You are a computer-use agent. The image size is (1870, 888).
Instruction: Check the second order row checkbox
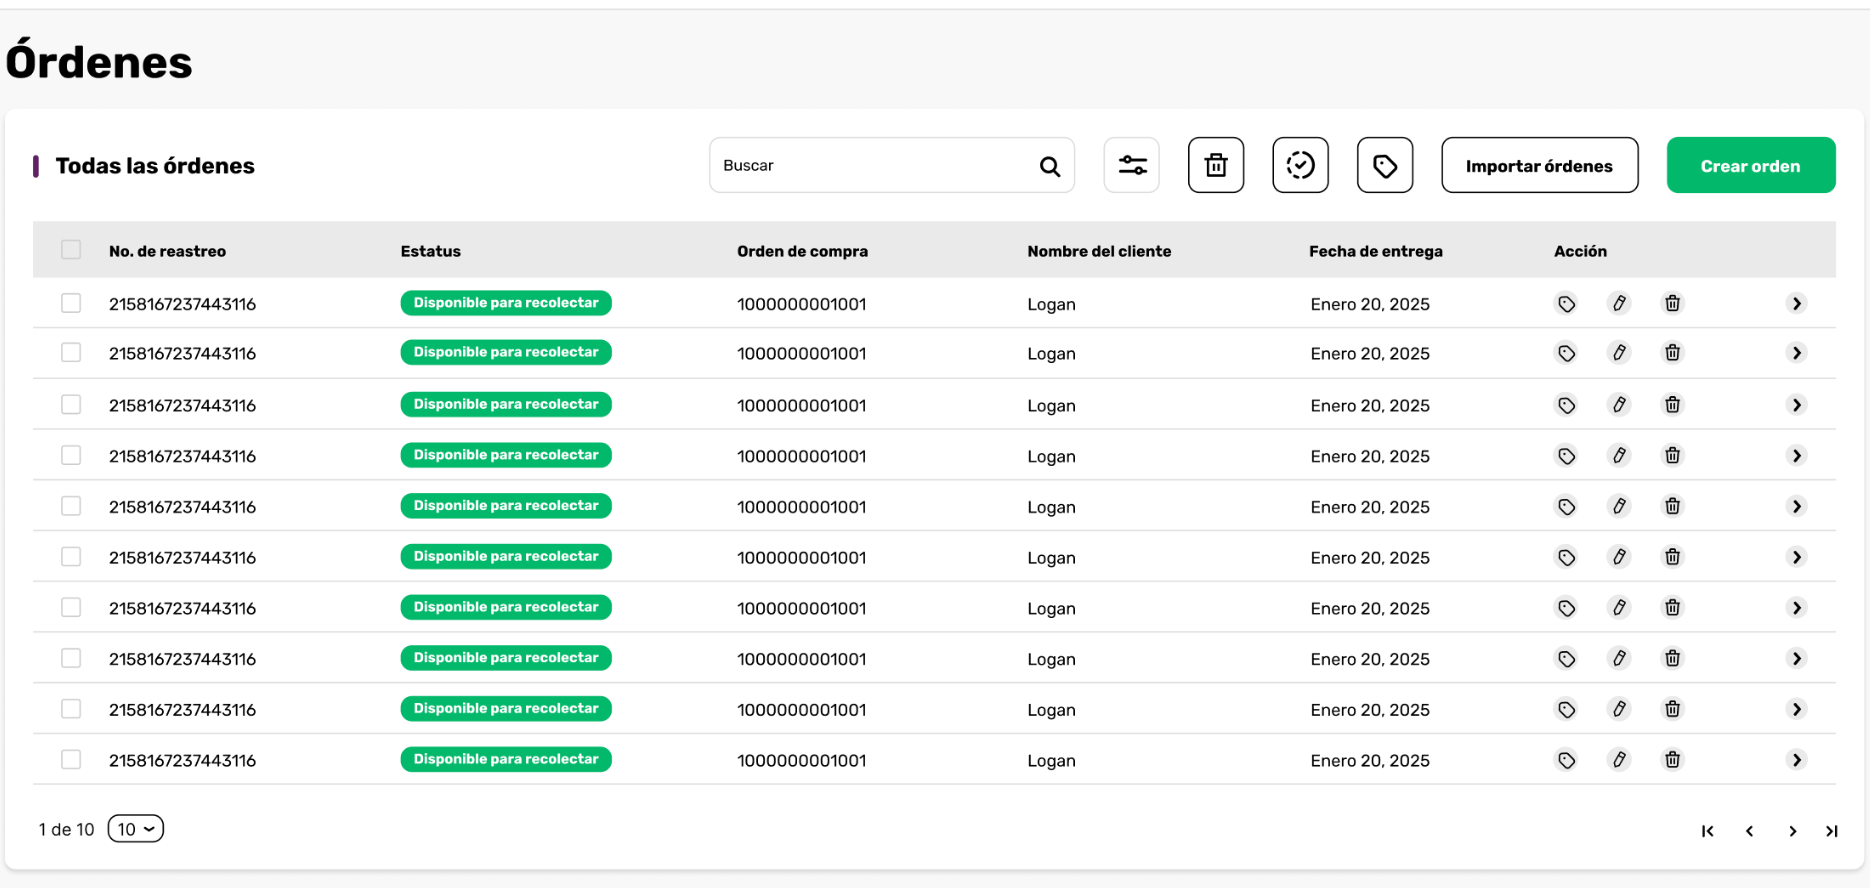[71, 353]
